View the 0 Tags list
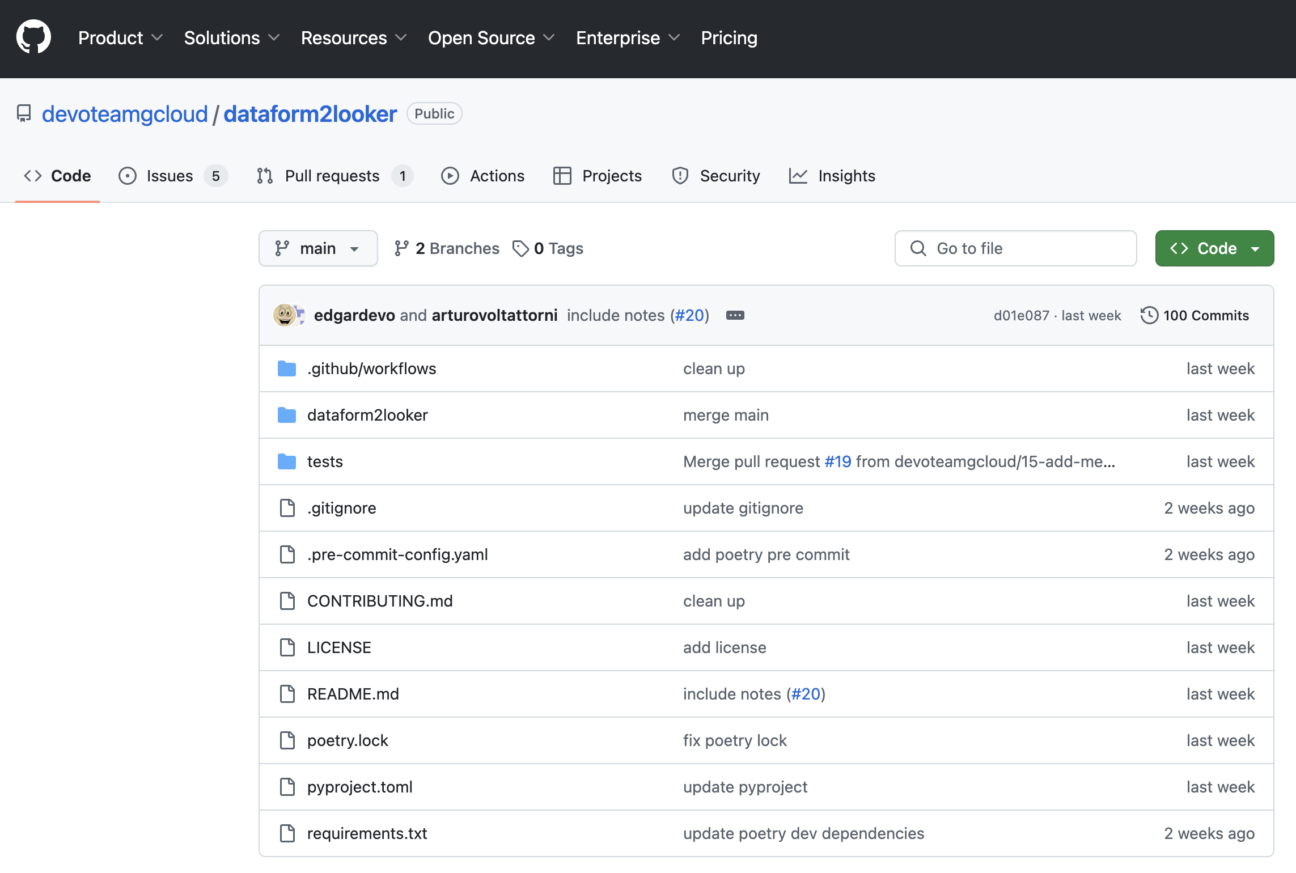Image resolution: width=1296 pixels, height=873 pixels. pyautogui.click(x=548, y=249)
